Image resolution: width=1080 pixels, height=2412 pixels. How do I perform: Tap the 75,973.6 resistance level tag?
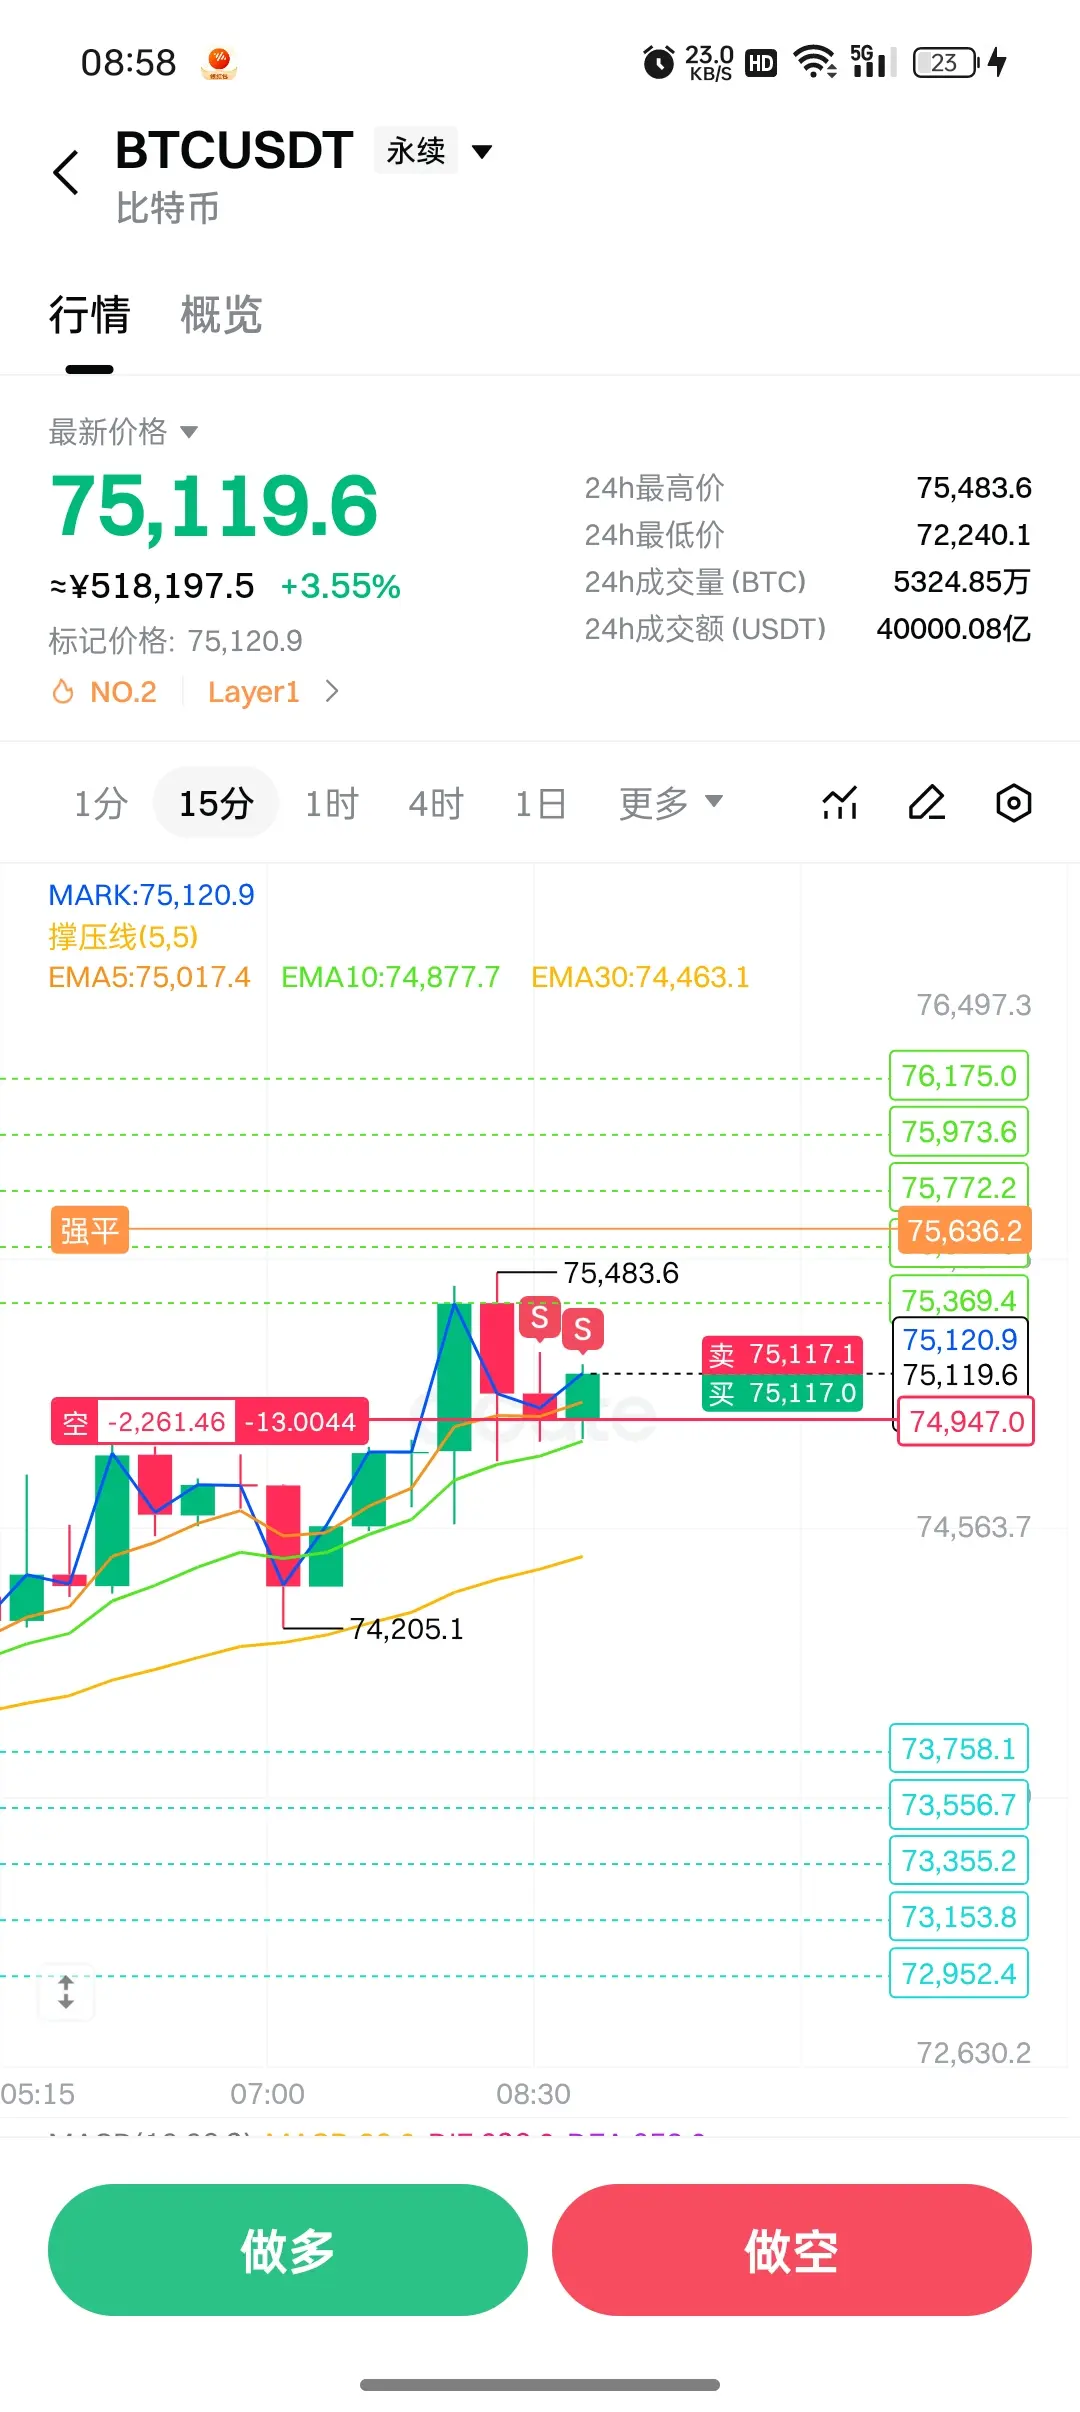[x=959, y=1132]
